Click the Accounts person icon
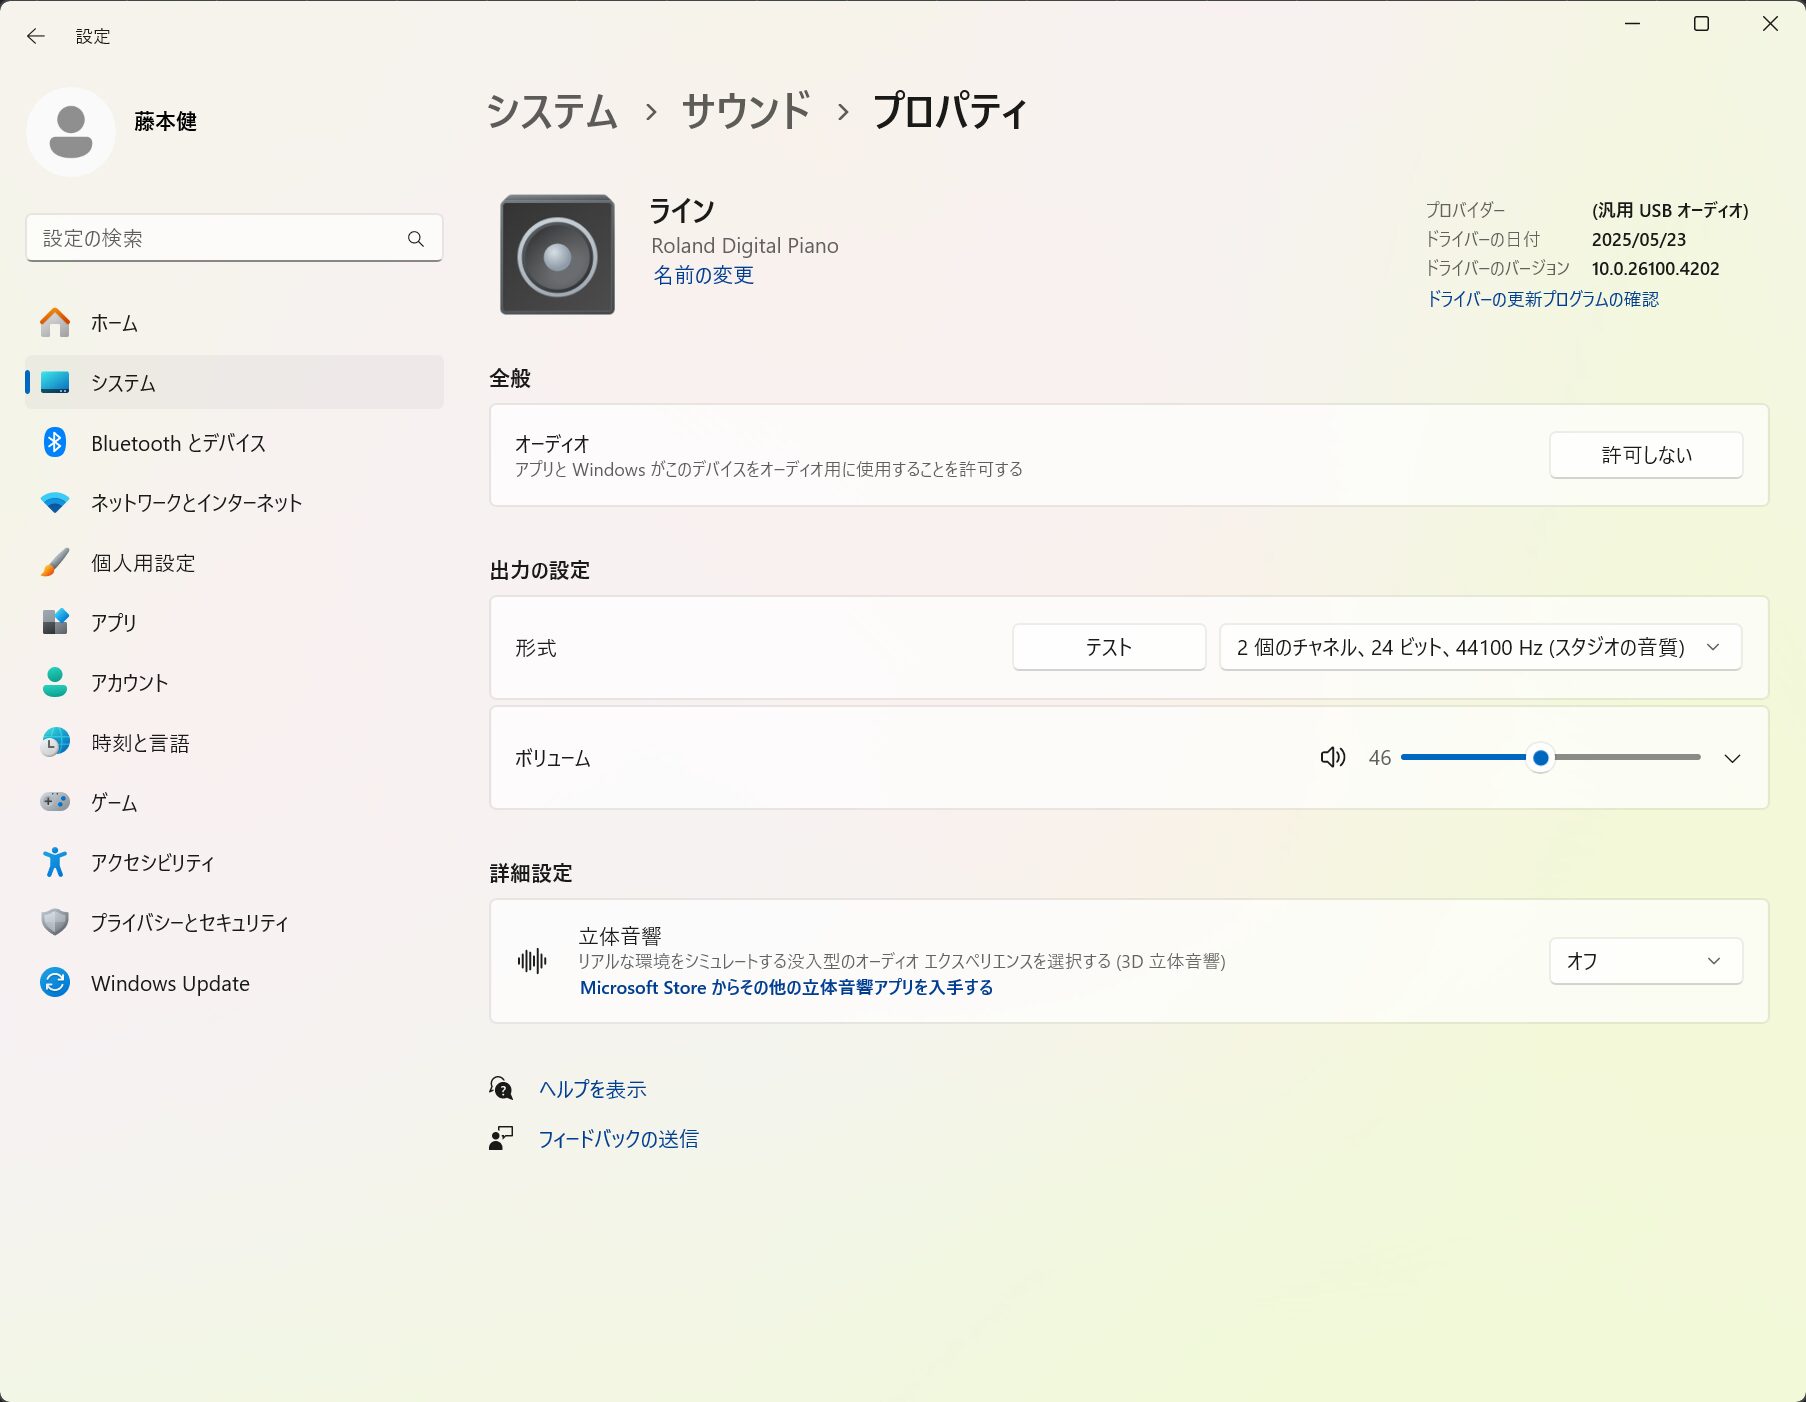The height and width of the screenshot is (1402, 1806). [x=55, y=682]
